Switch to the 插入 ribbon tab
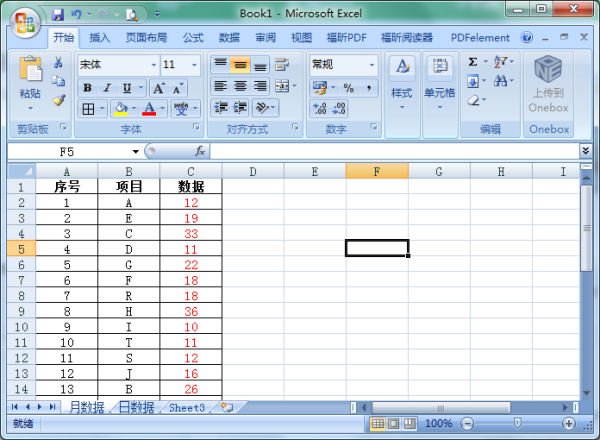The width and height of the screenshot is (600, 440). click(x=99, y=37)
